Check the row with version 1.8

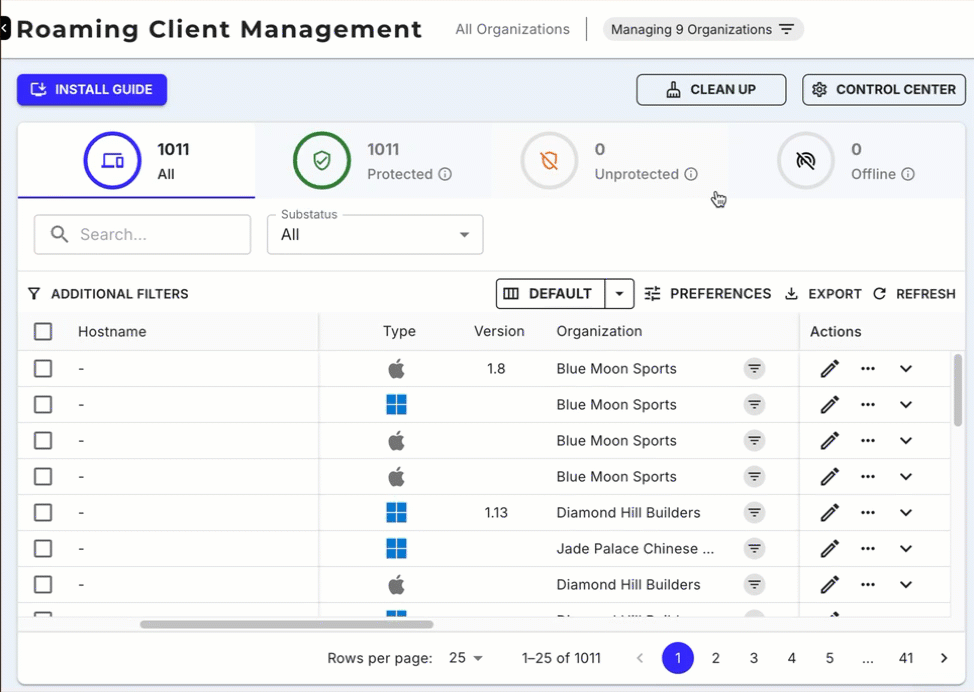coord(43,369)
